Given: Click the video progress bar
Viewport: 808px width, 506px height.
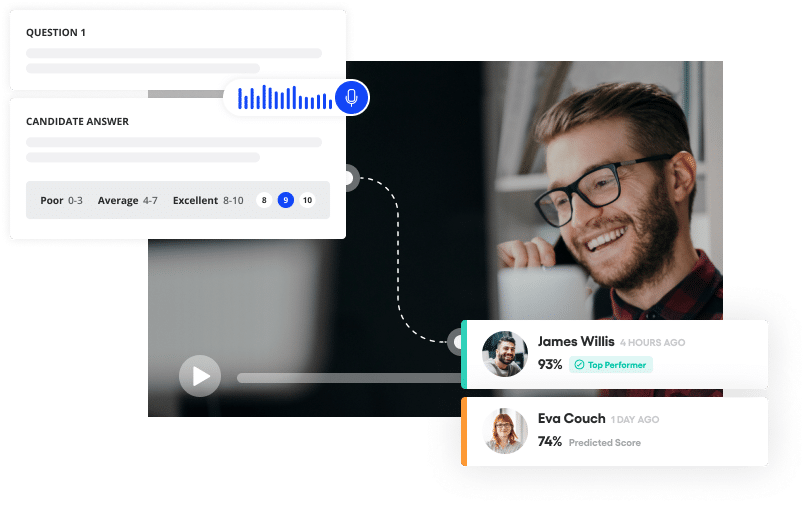Looking at the screenshot, I should tap(349, 378).
